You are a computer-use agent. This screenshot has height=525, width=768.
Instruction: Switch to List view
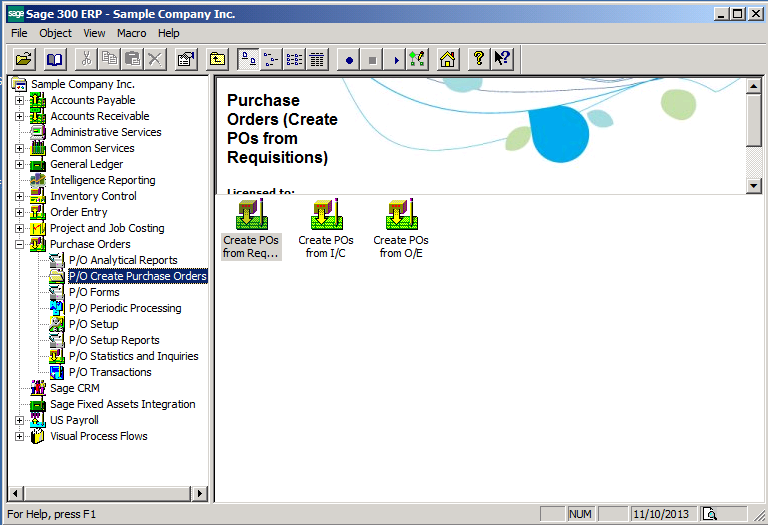point(294,60)
